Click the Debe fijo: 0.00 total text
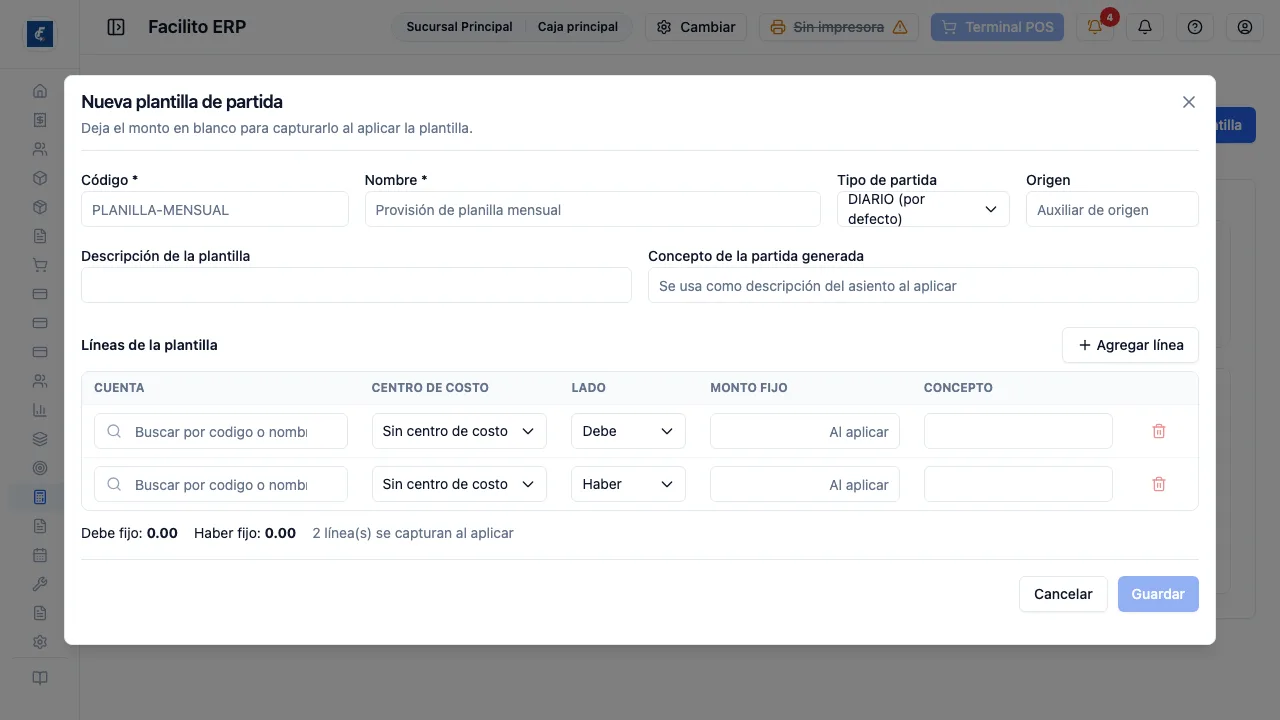 pyautogui.click(x=129, y=533)
